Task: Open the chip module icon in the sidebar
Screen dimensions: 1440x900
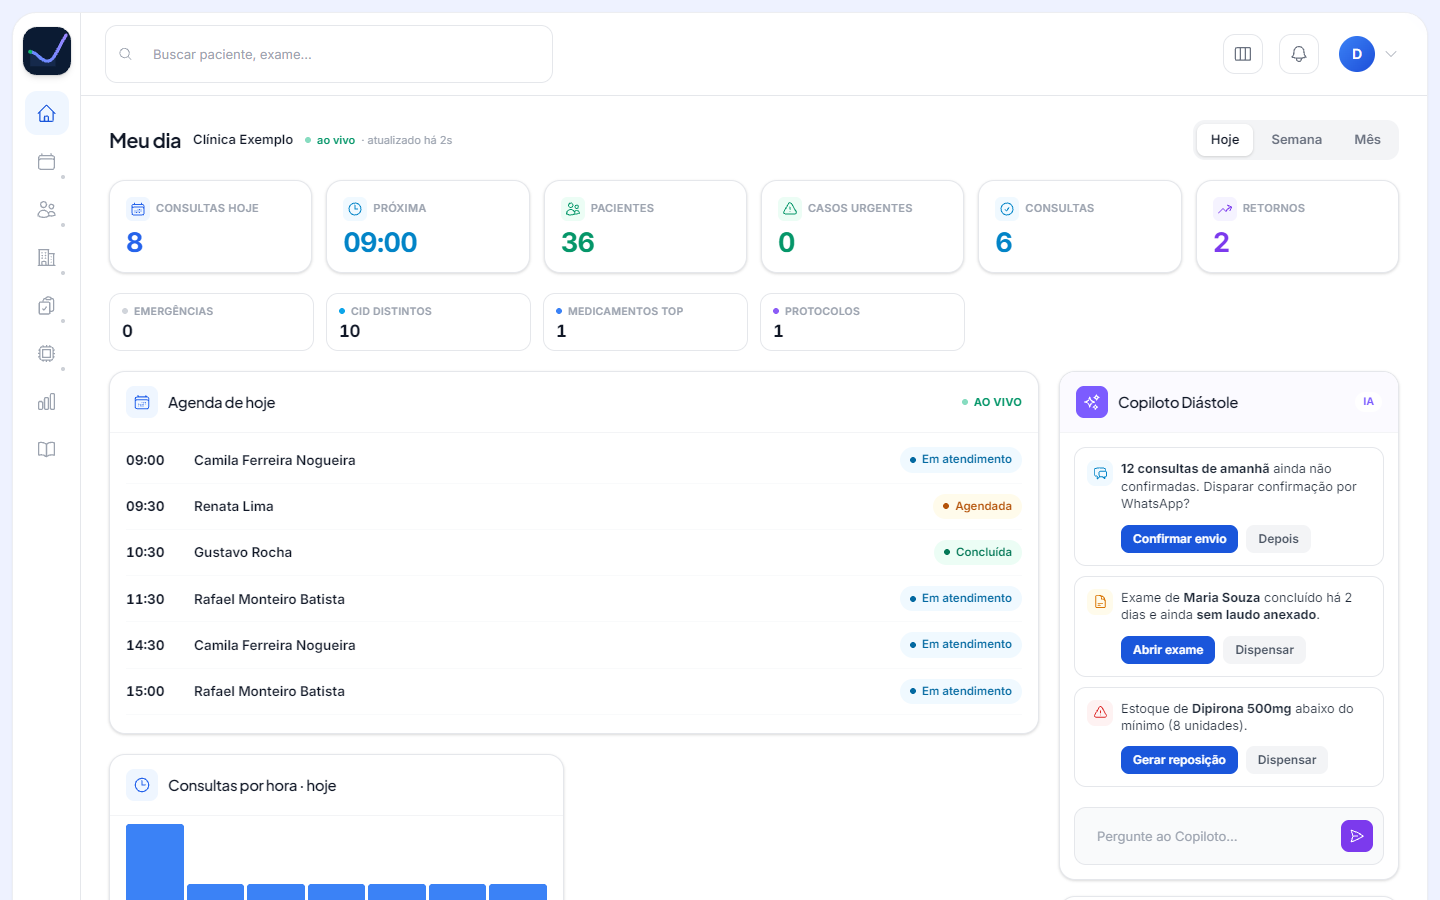Action: (47, 354)
